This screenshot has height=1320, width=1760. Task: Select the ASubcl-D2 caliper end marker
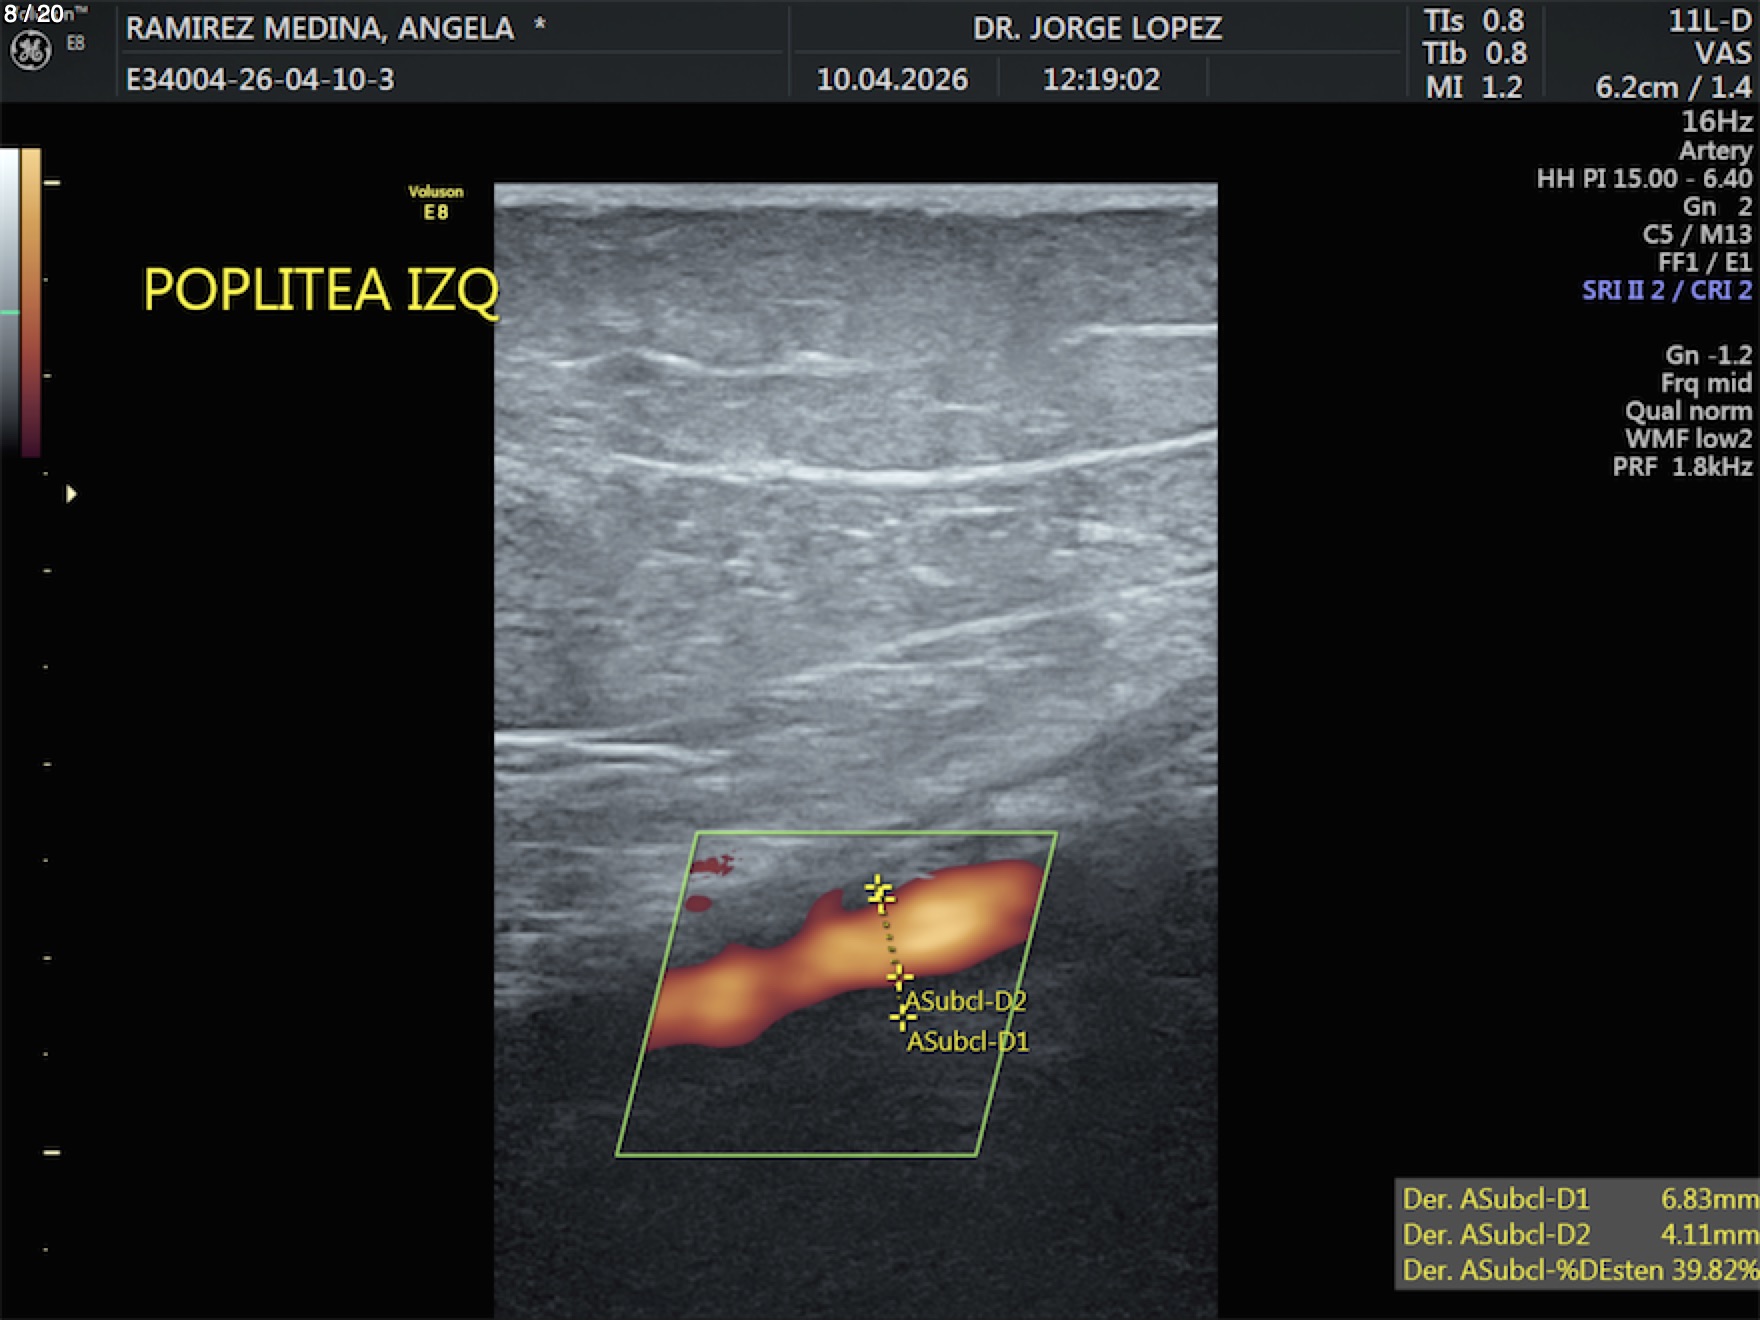pos(899,977)
